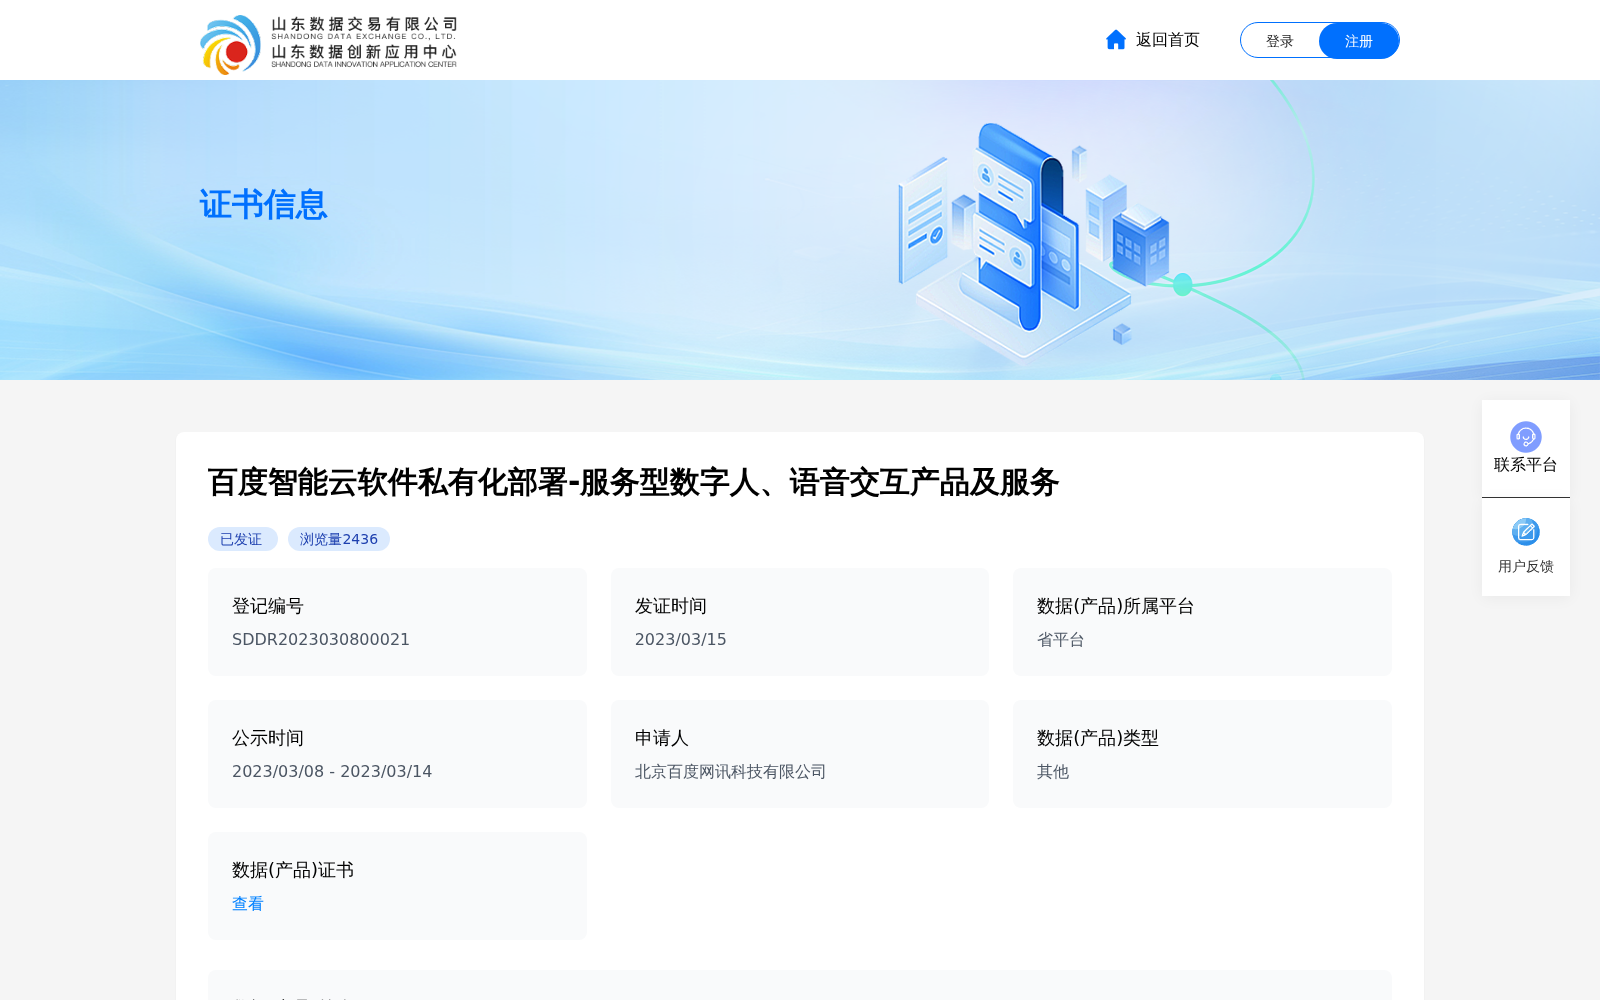
Task: Click the 省平台 platform value
Action: click(1061, 640)
